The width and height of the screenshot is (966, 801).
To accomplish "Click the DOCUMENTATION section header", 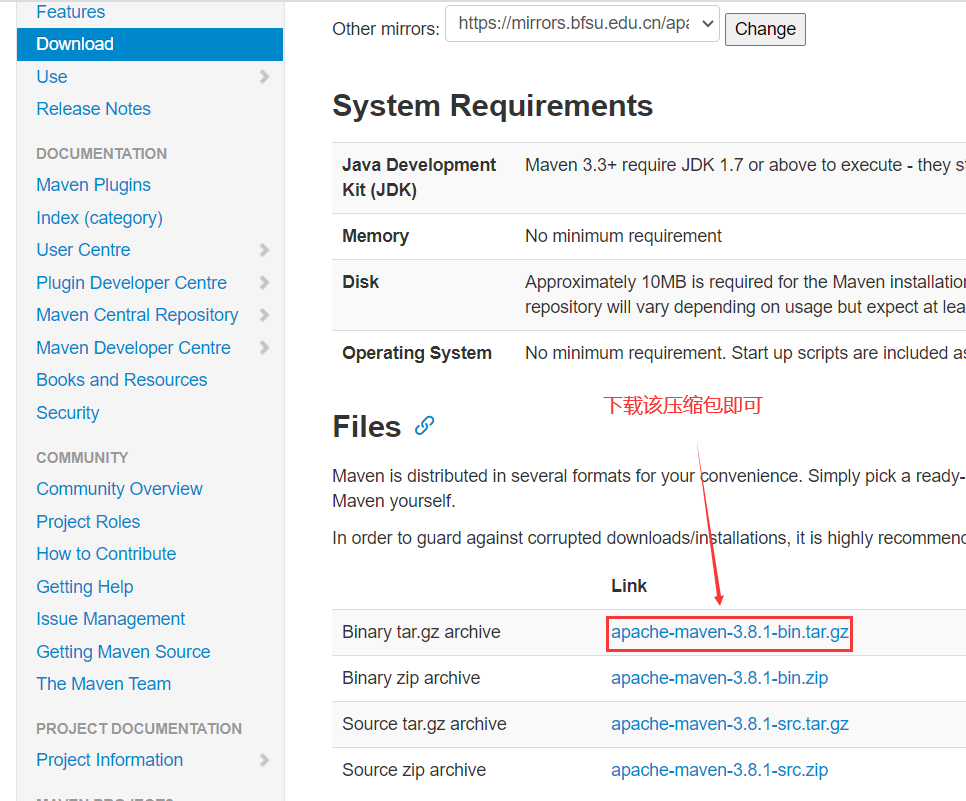I will pos(102,154).
